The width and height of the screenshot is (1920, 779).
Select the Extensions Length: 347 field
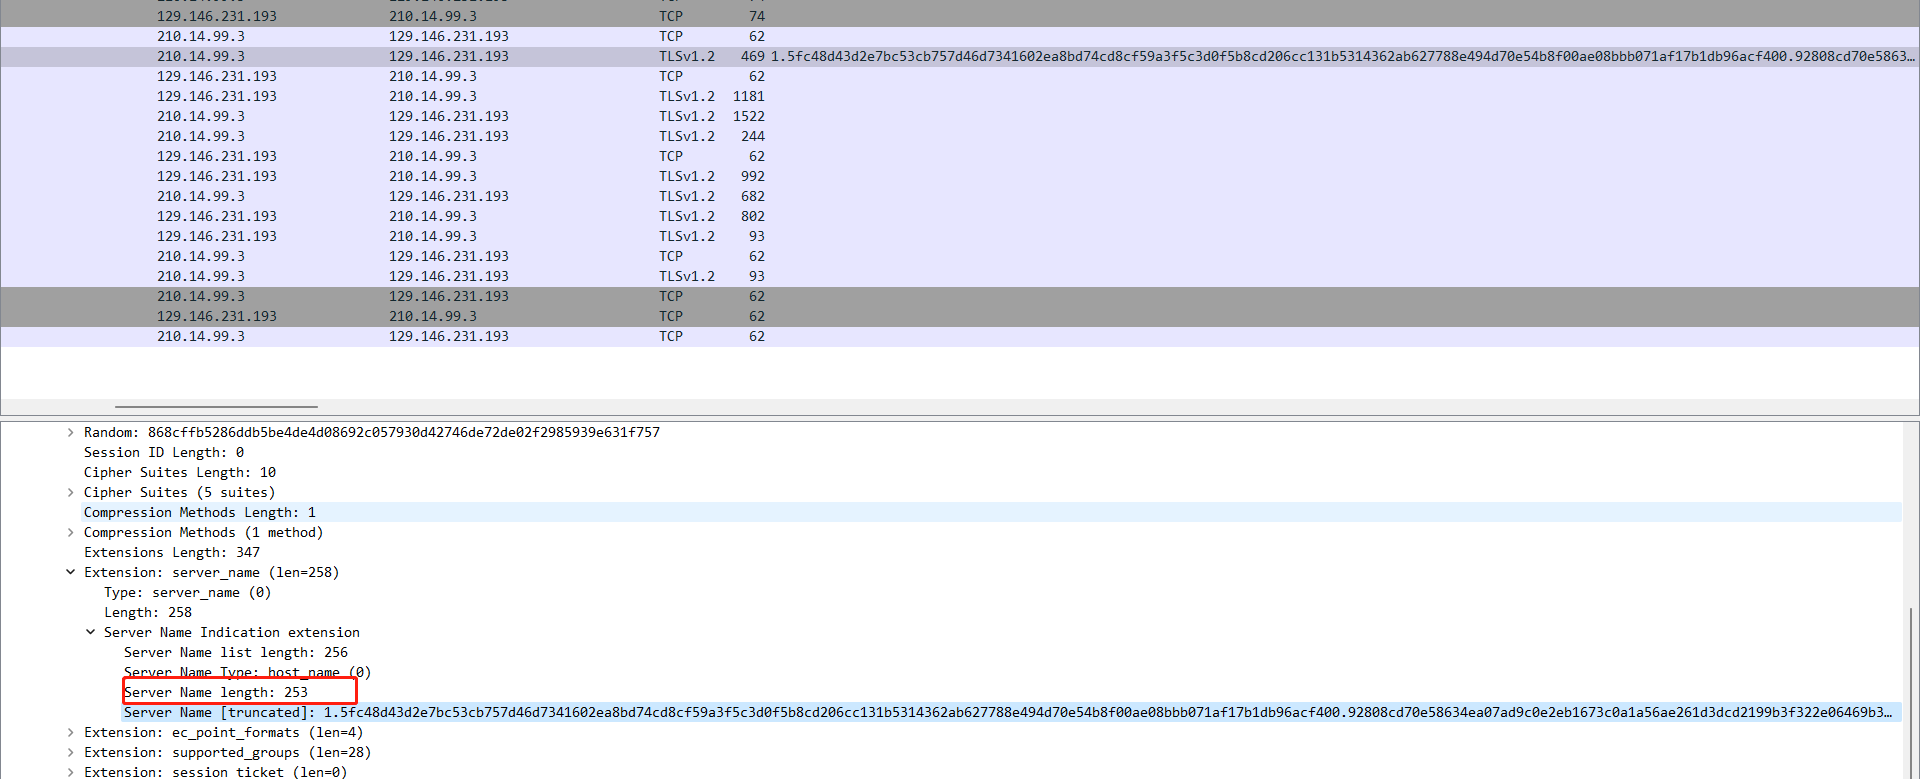(x=172, y=552)
